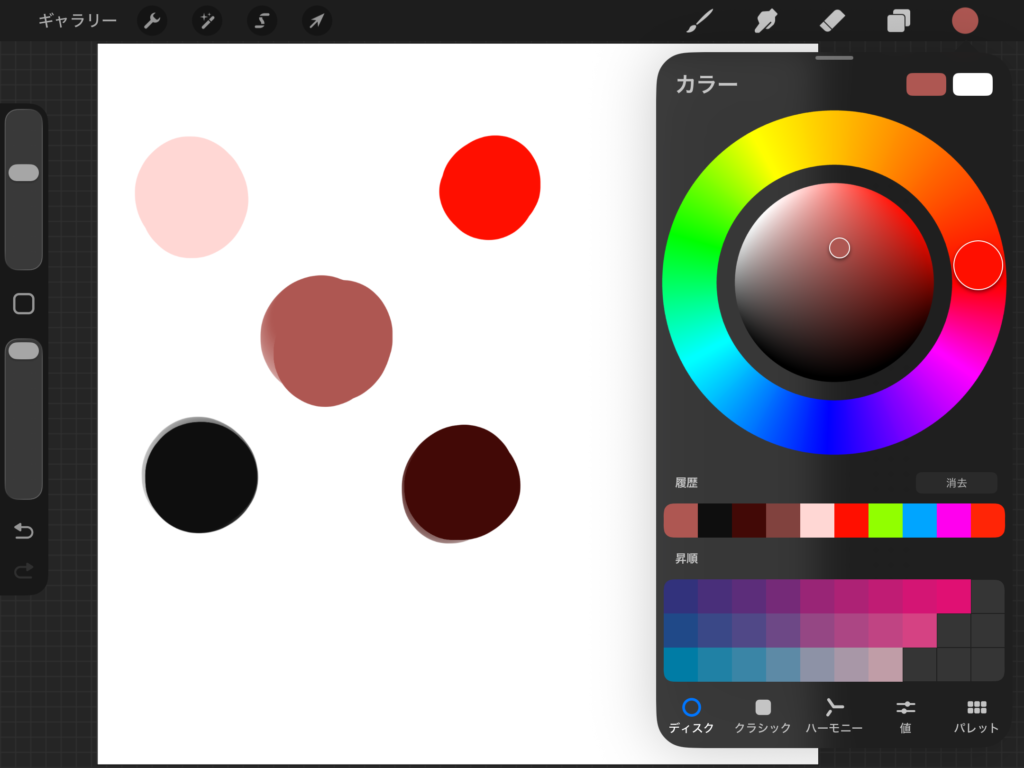This screenshot has height=768, width=1024.
Task: Switch to the ハーモニー tab
Action: (x=834, y=716)
